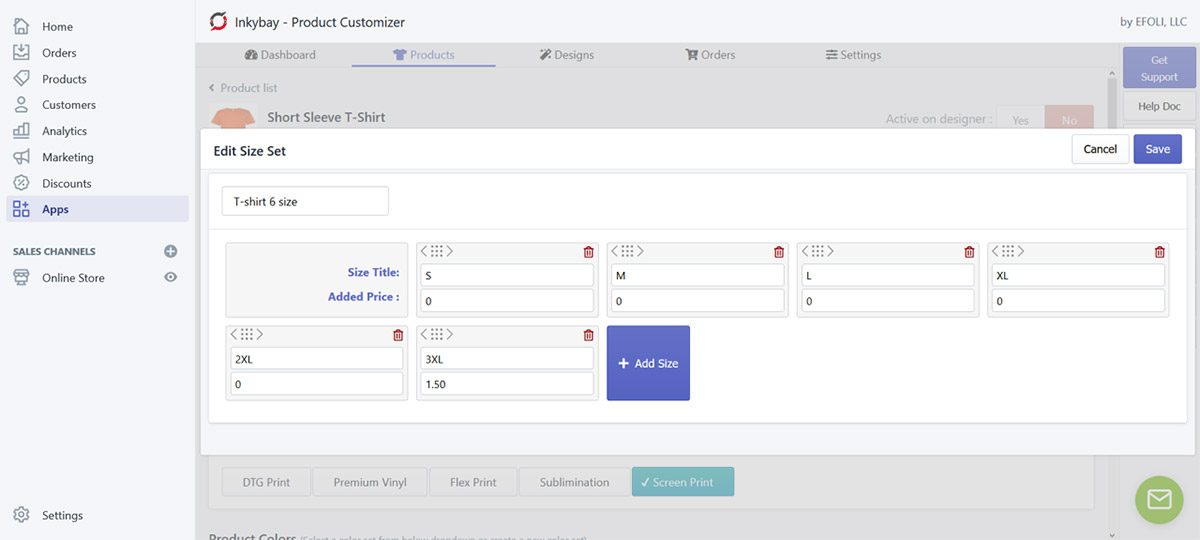The width and height of the screenshot is (1200, 540).
Task: Open the Dashboard tab
Action: click(x=280, y=55)
